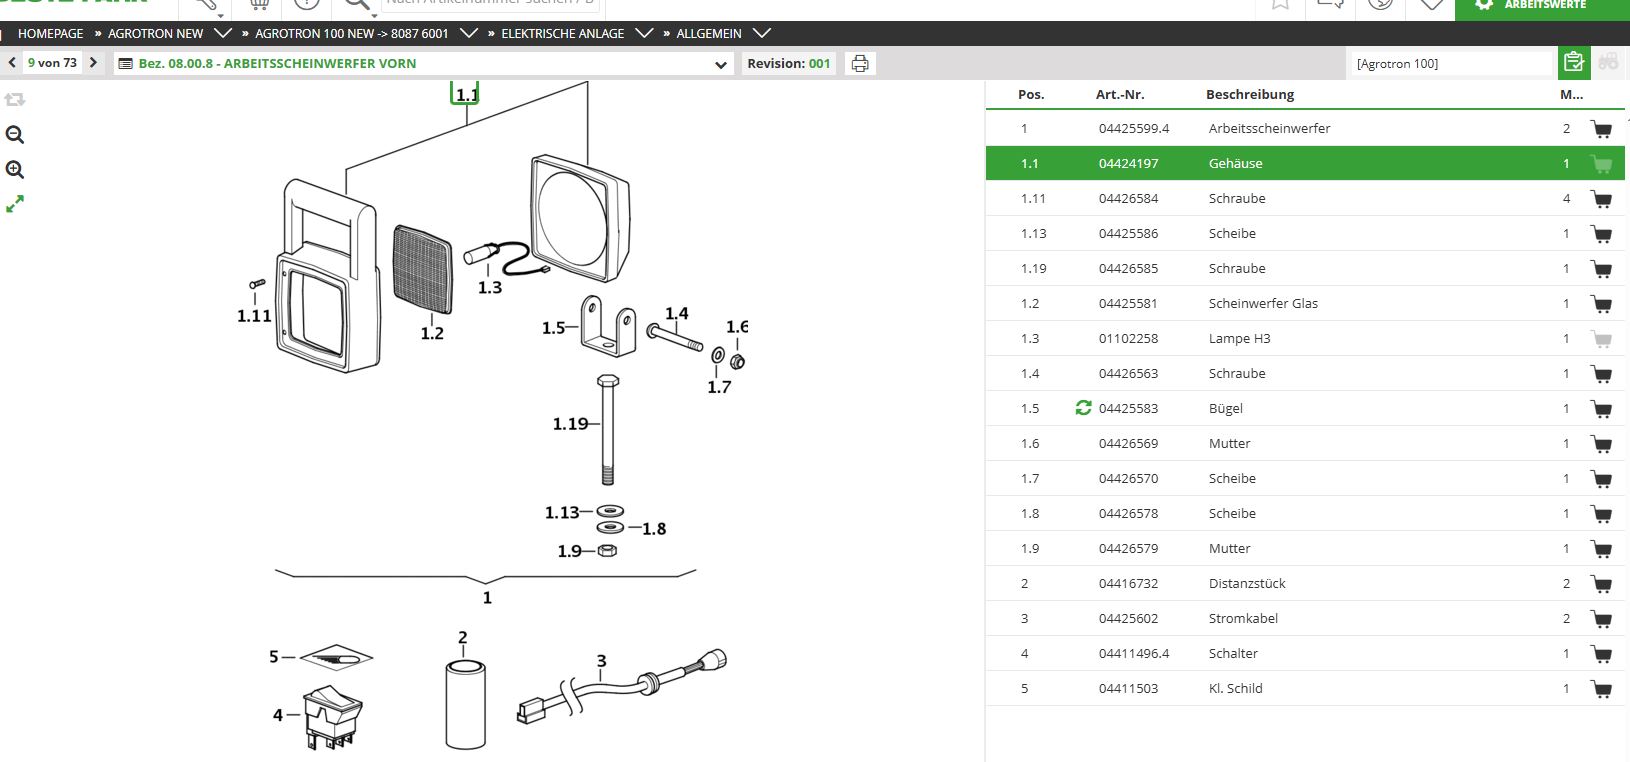Add Scheinwerfer Glas to shopping cart
Image resolution: width=1630 pixels, height=762 pixels.
point(1601,304)
